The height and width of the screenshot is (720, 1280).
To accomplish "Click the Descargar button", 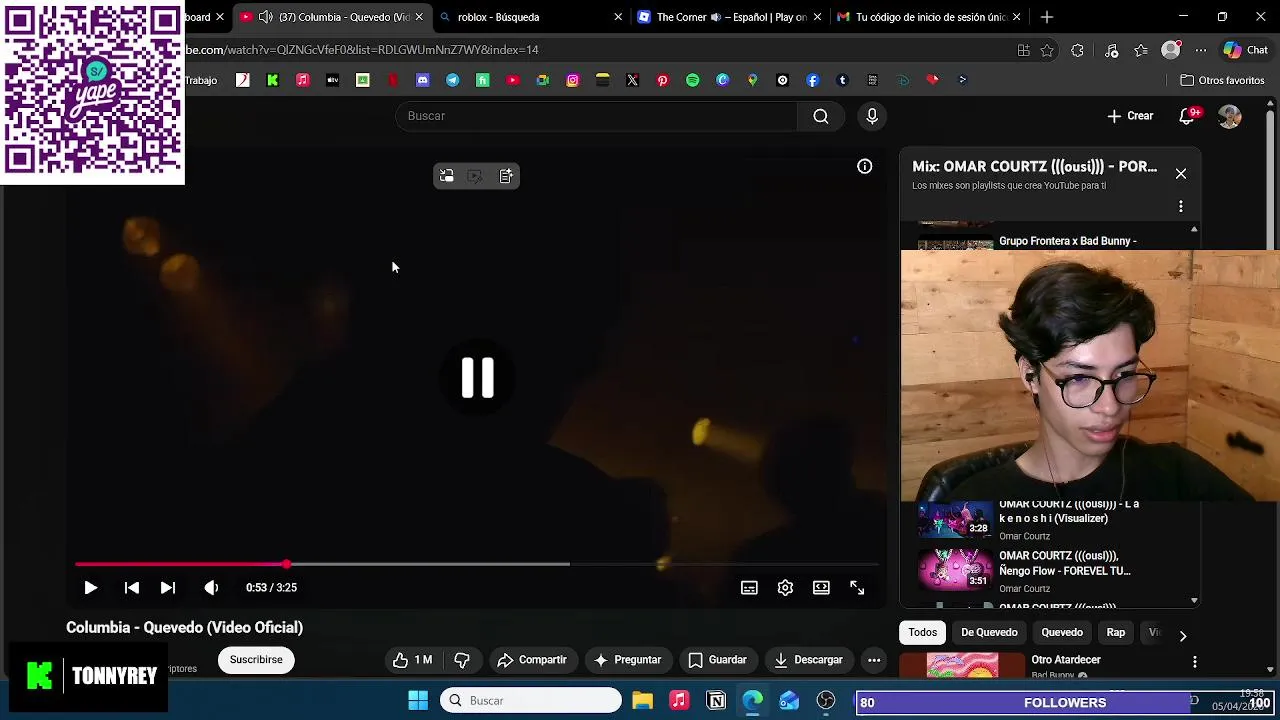I will click(x=809, y=660).
